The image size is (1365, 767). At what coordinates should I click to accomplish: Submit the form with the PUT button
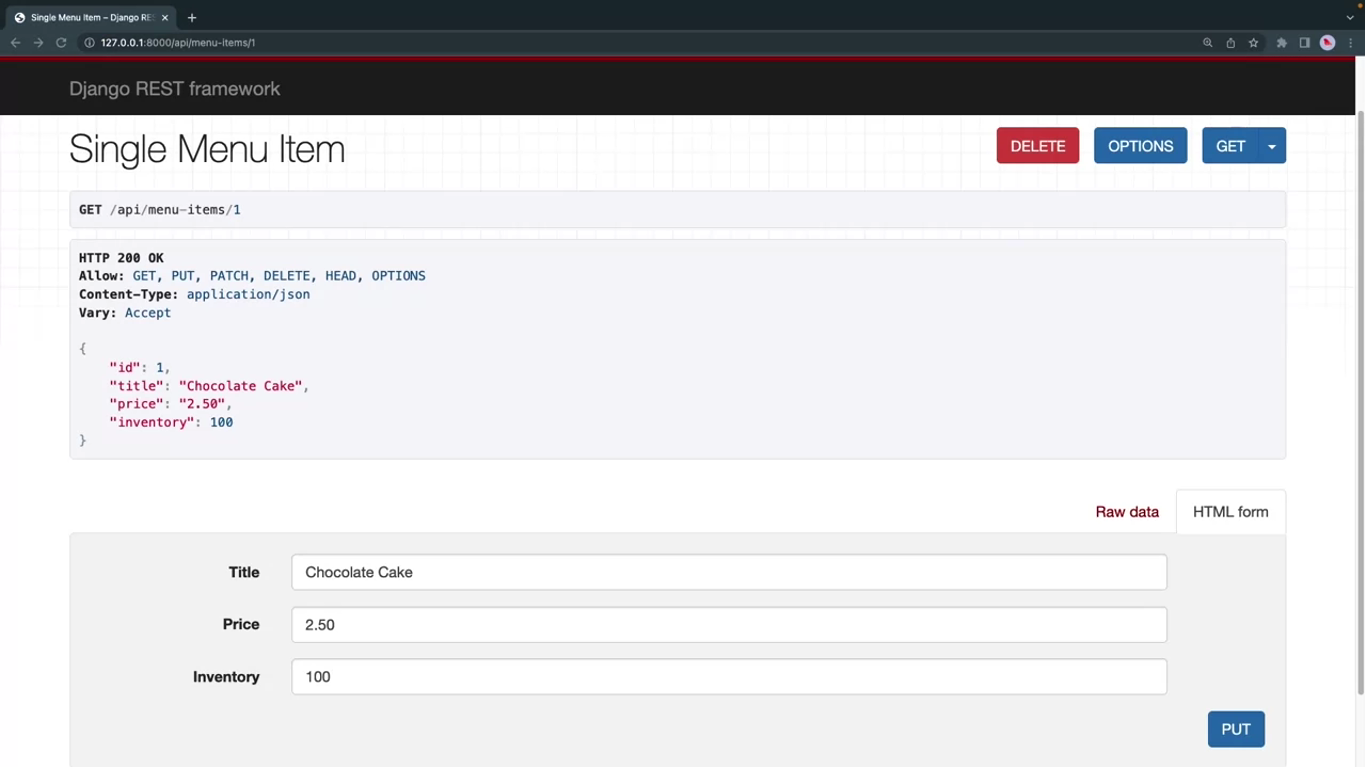pyautogui.click(x=1236, y=729)
